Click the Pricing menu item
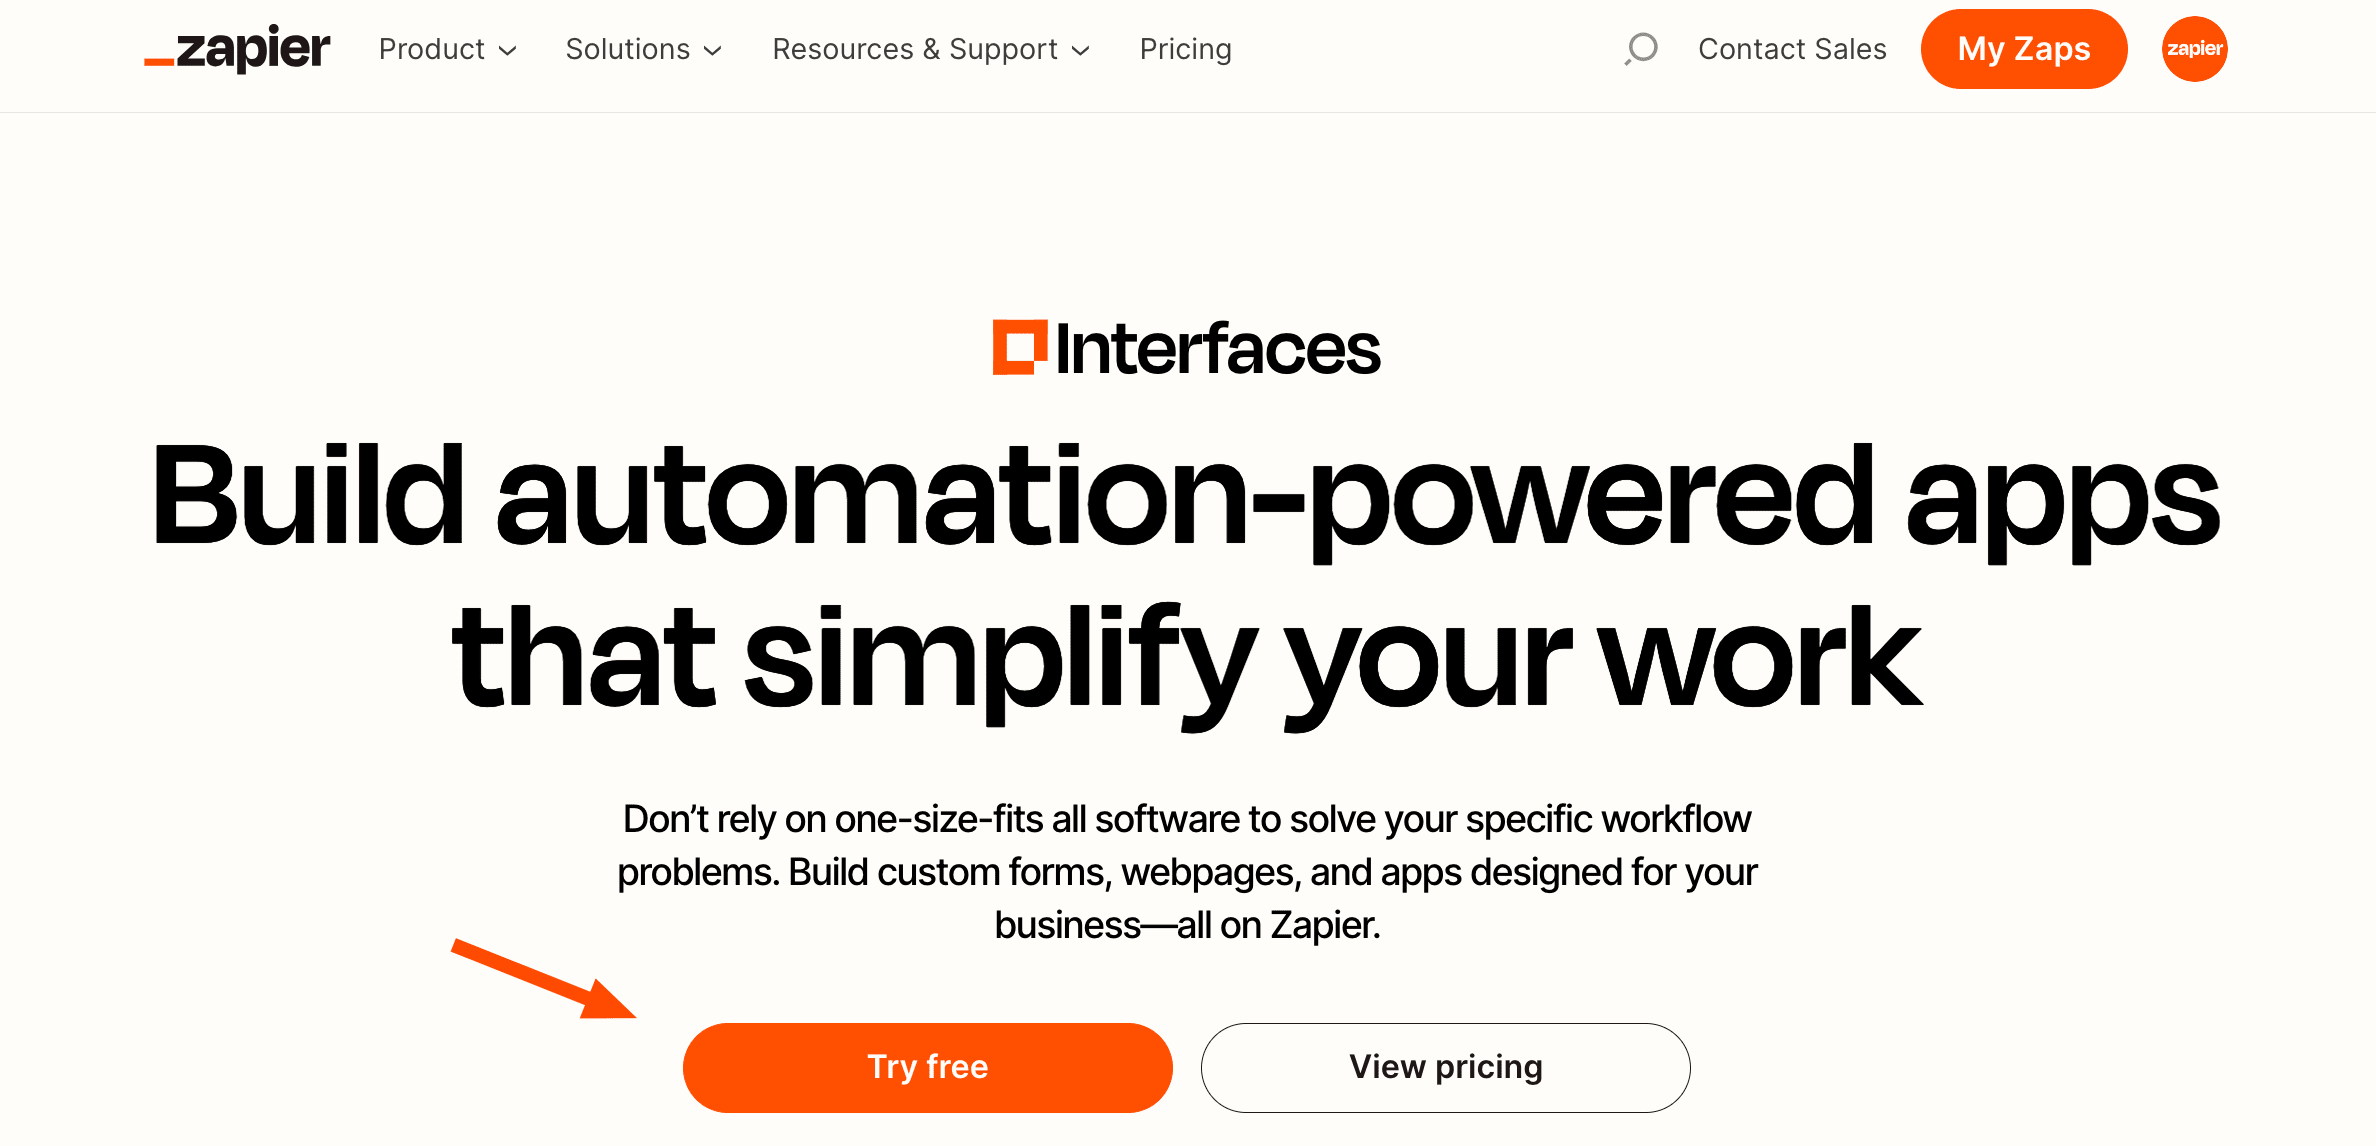 (x=1186, y=49)
